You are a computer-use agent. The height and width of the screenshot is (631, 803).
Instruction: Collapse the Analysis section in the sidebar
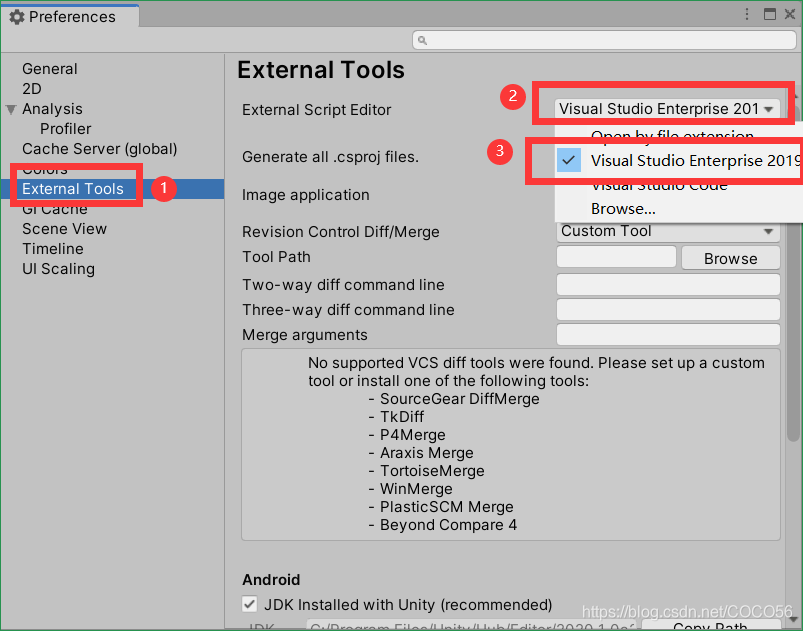(10, 108)
